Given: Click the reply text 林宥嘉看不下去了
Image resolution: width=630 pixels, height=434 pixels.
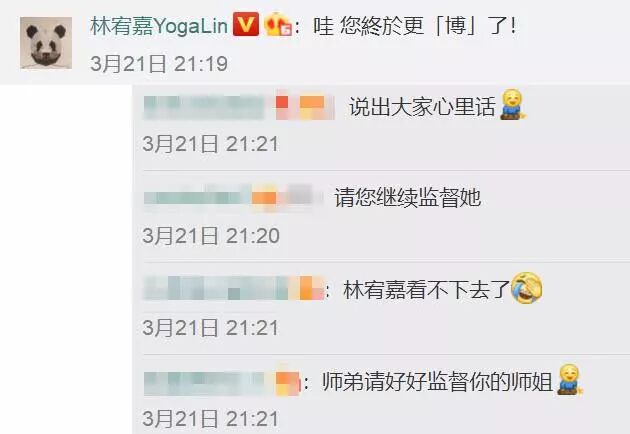Looking at the screenshot, I should click(x=427, y=290).
